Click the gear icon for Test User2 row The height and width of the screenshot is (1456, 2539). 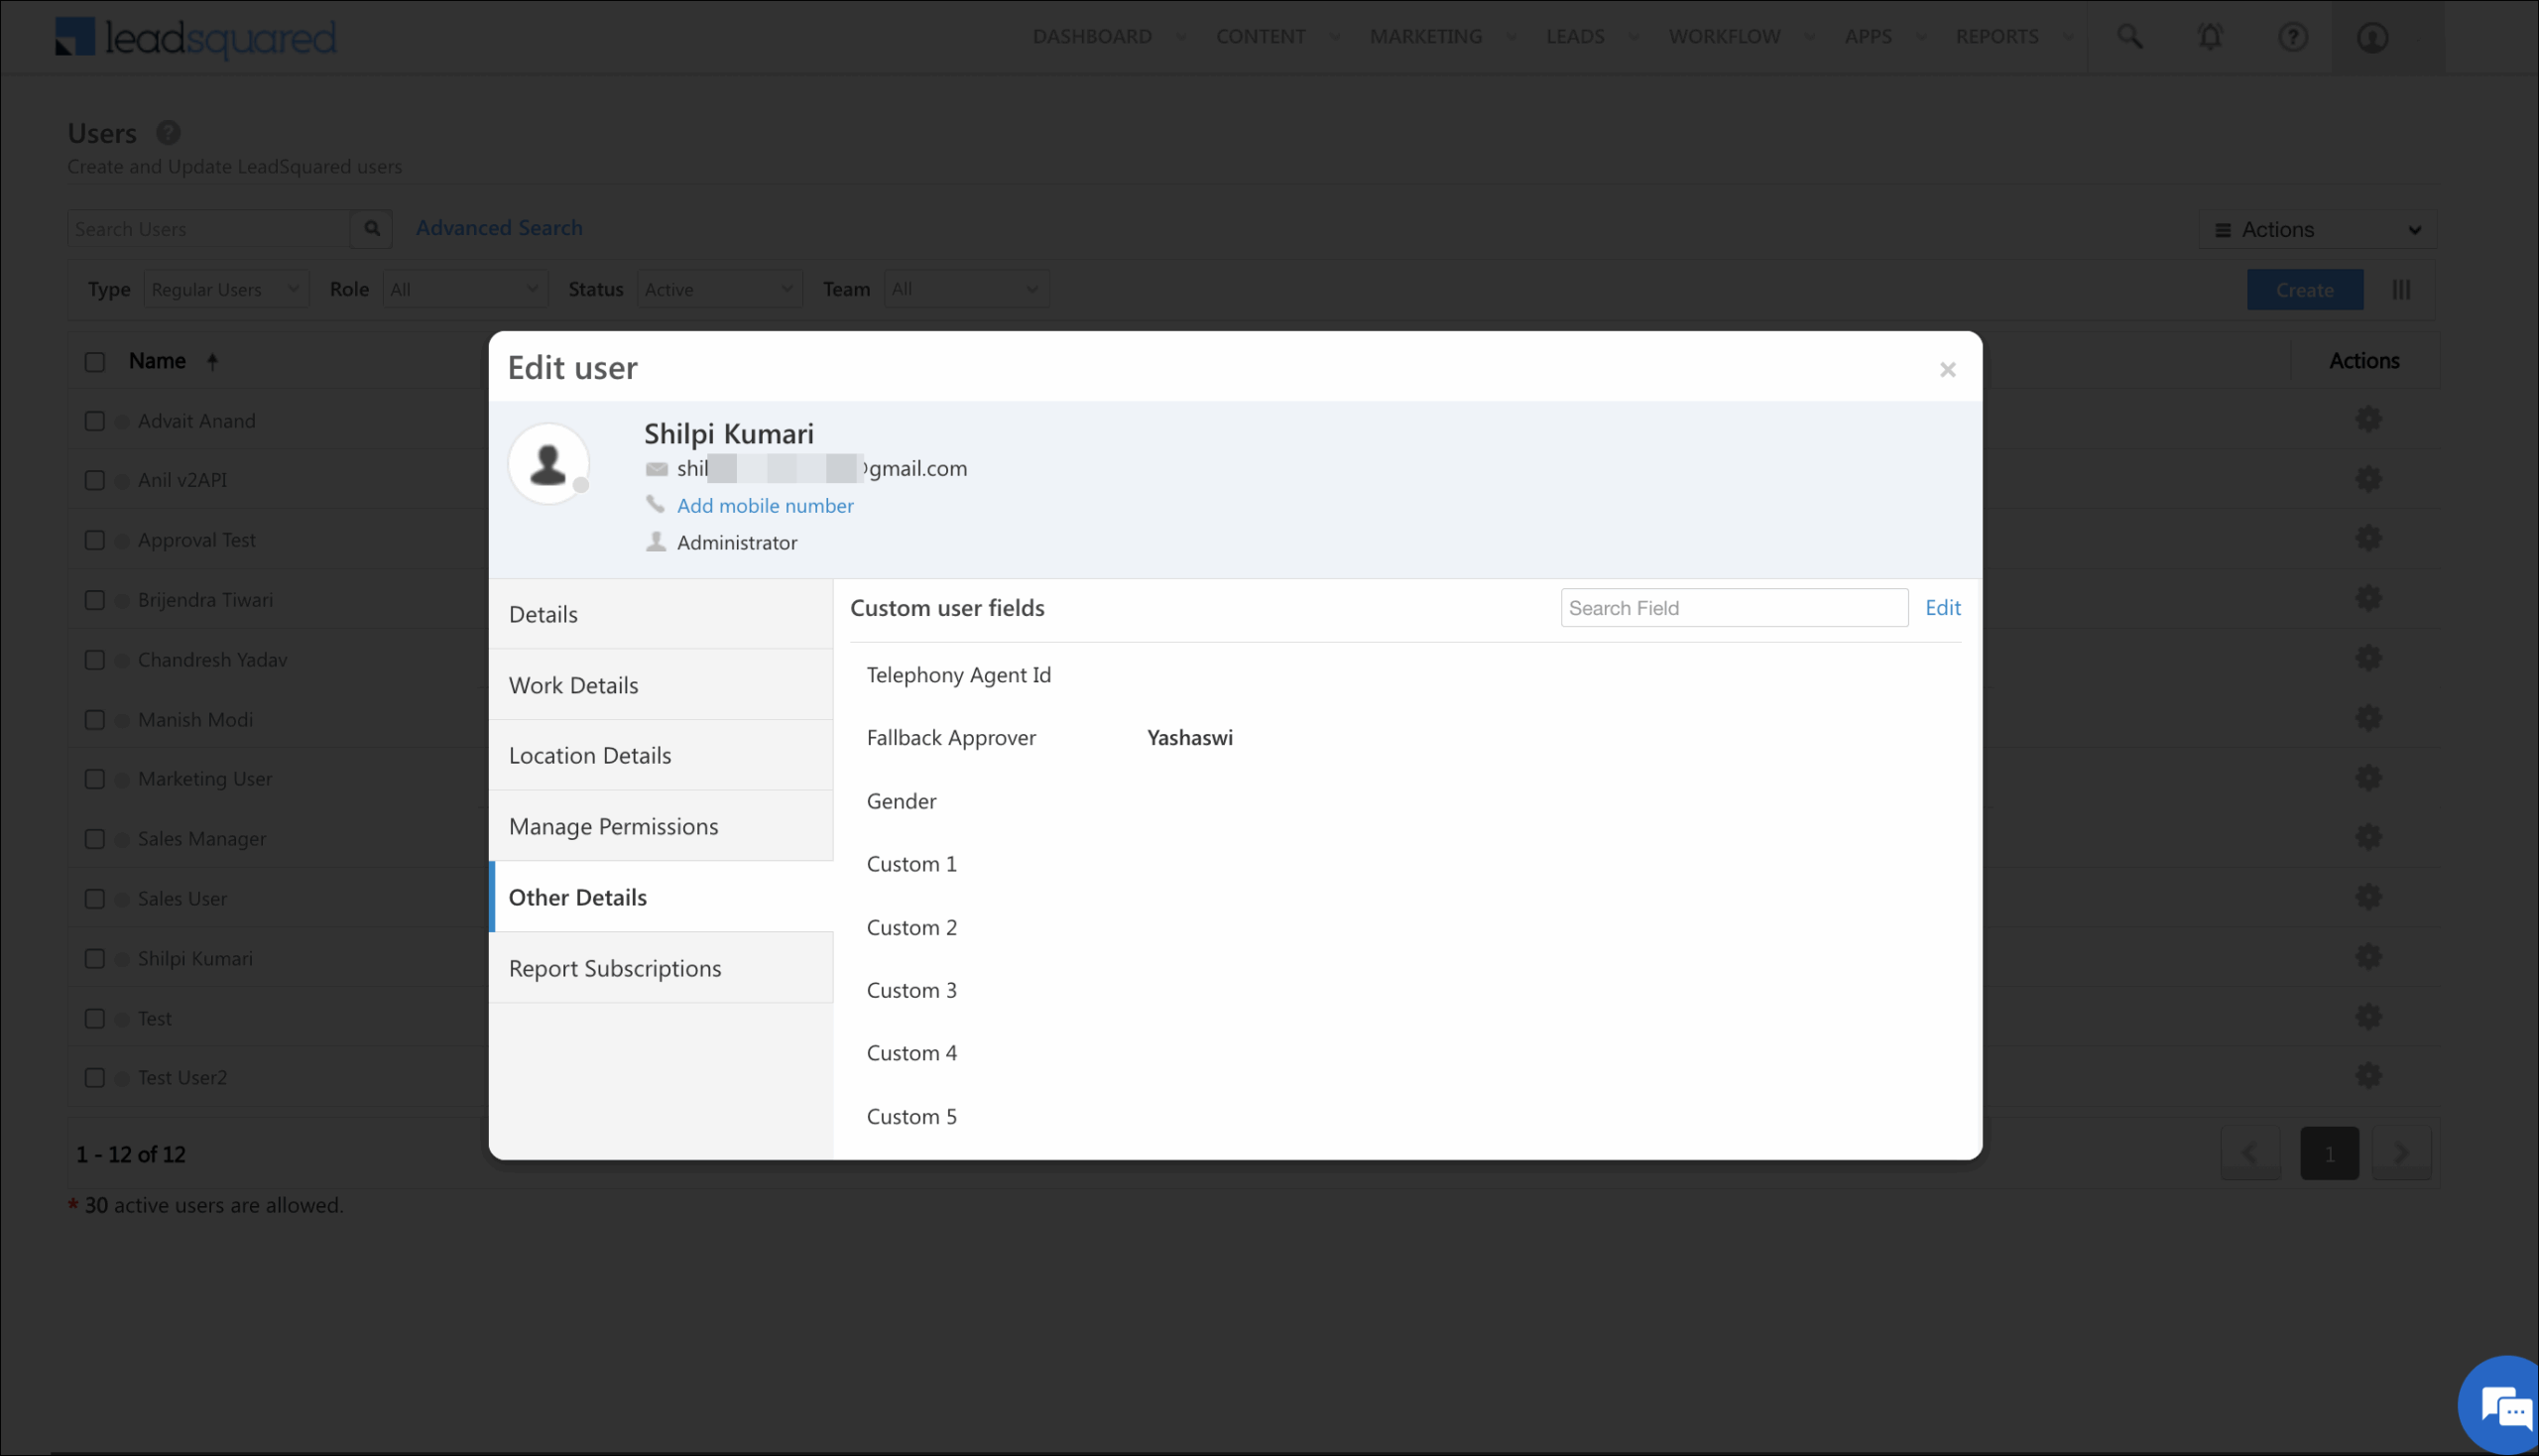(2368, 1076)
